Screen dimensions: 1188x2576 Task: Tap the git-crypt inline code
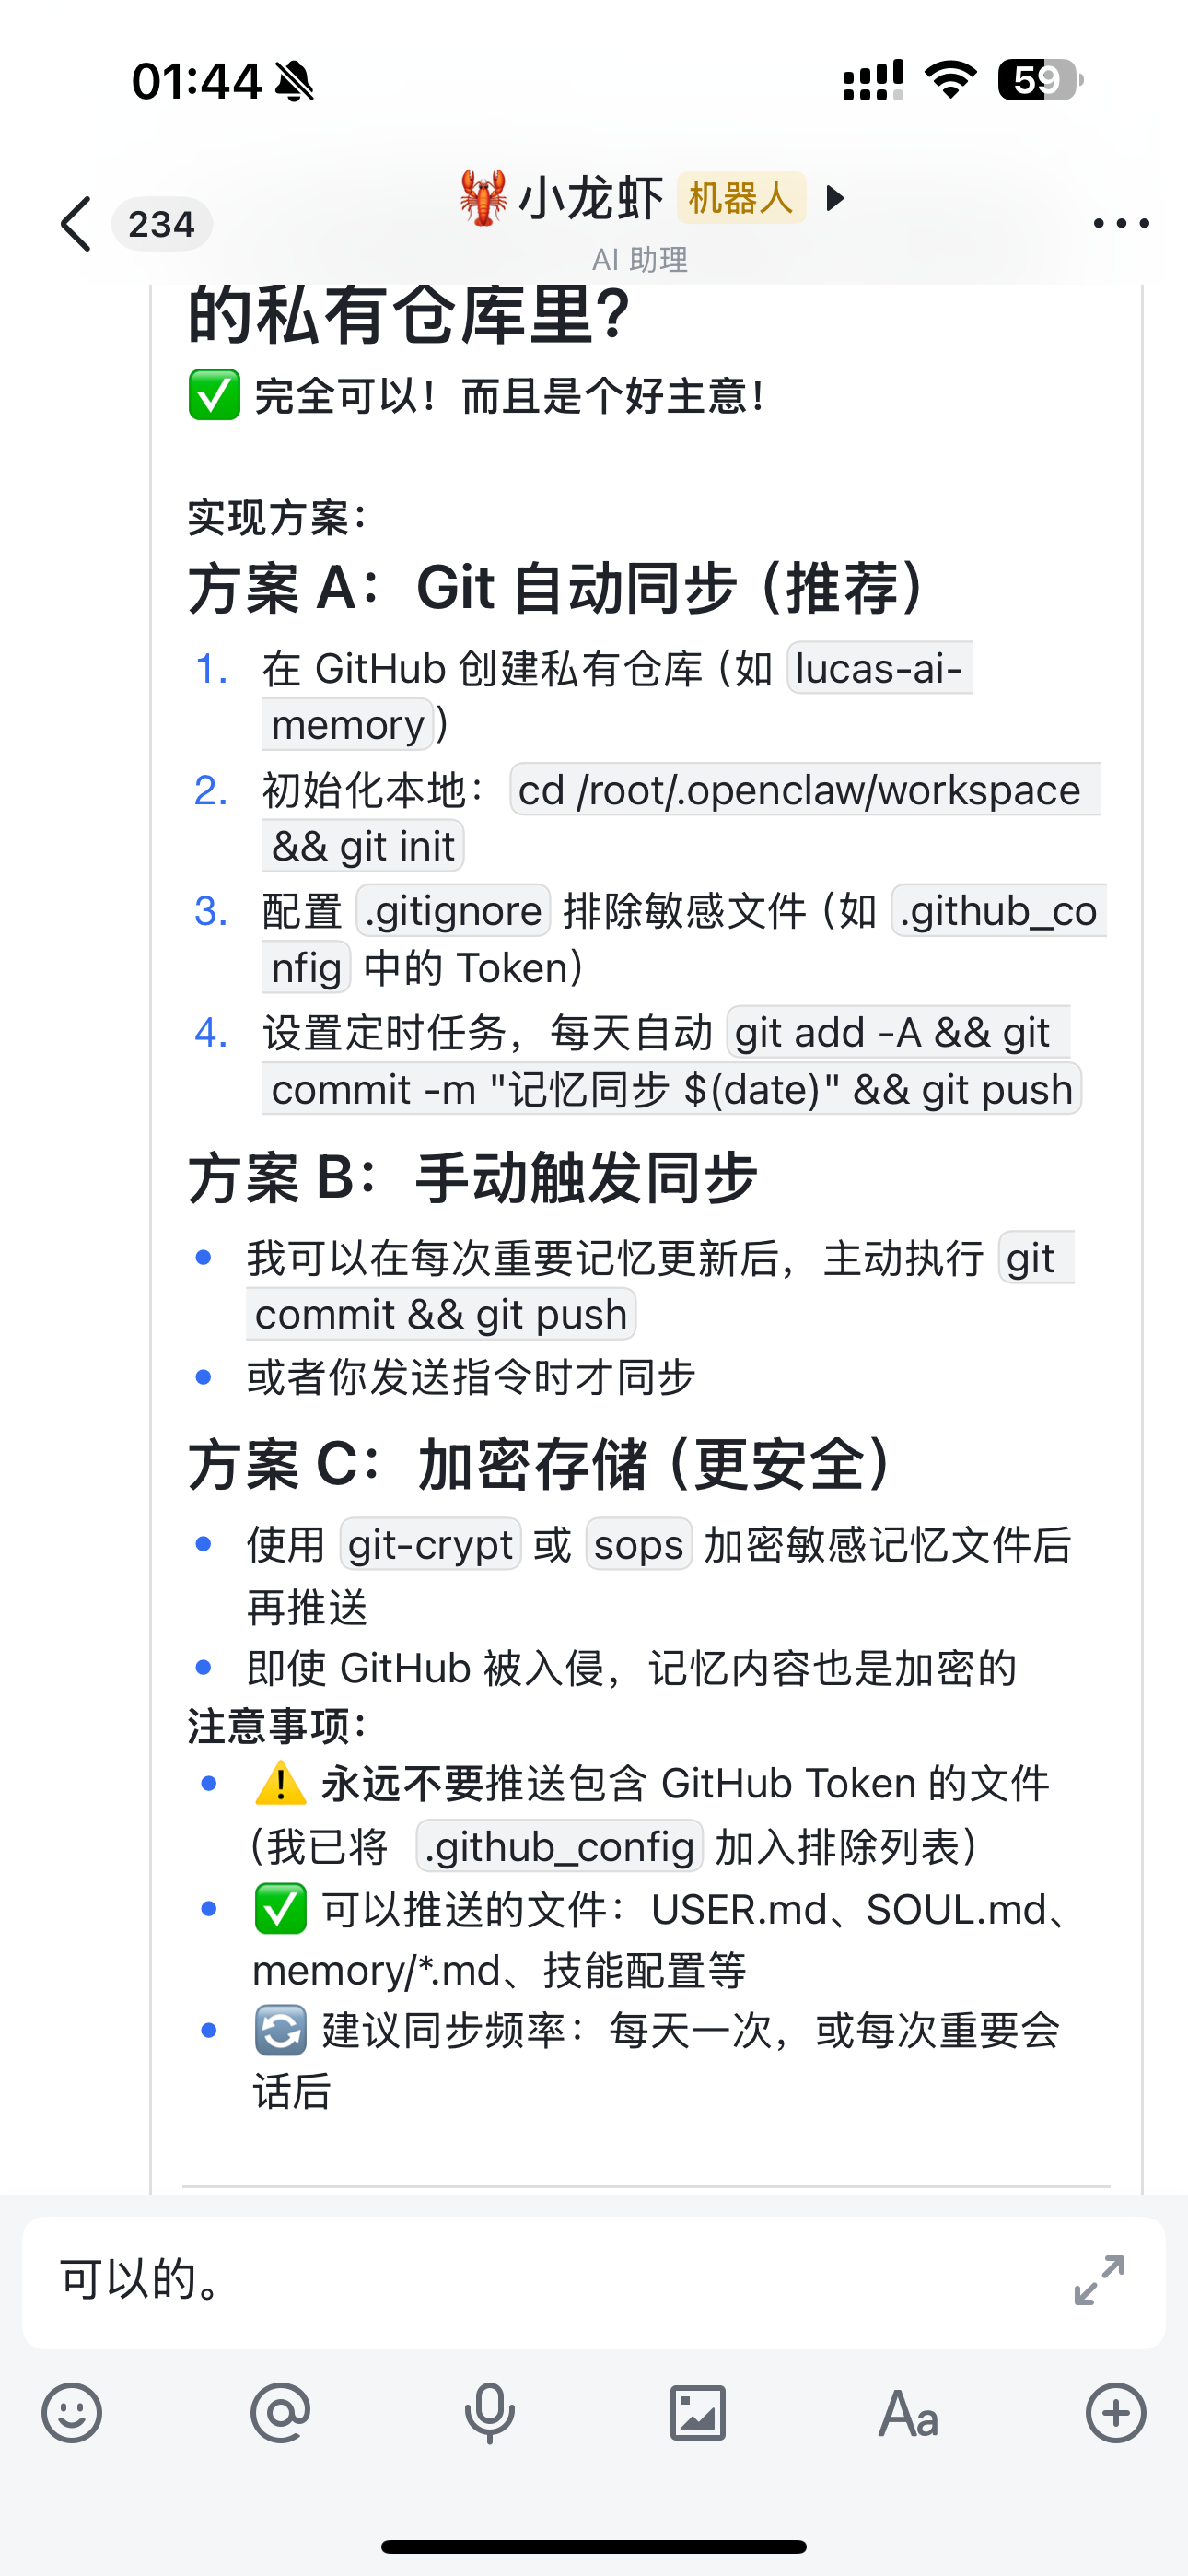tap(431, 1545)
